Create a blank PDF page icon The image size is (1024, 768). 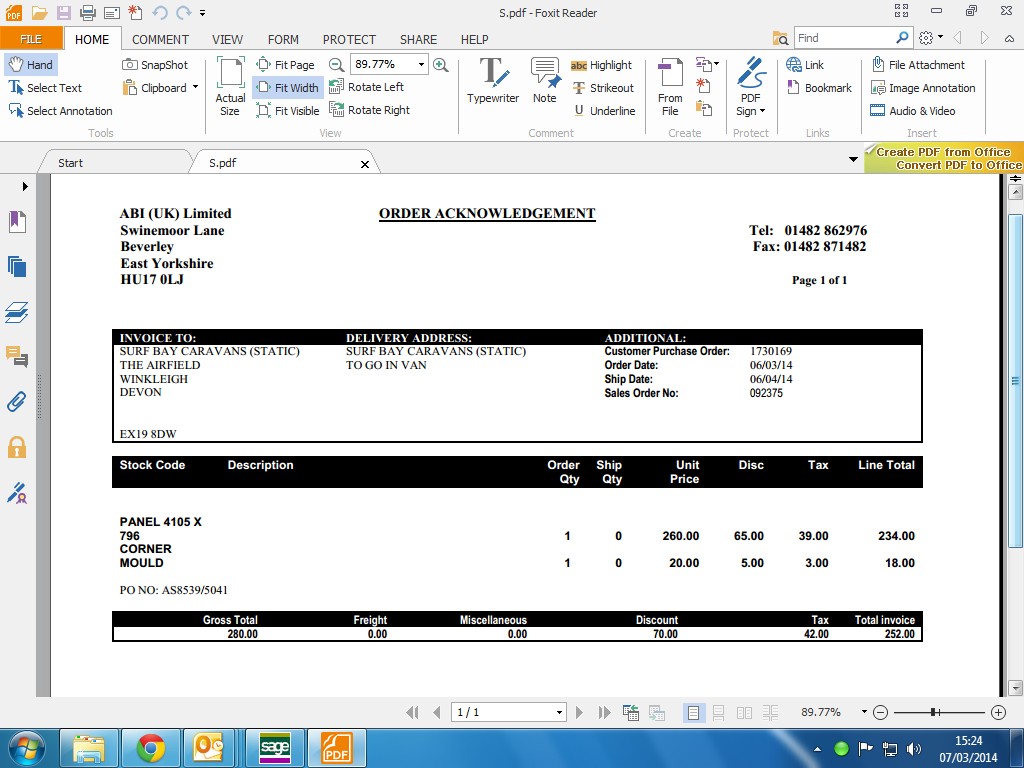[x=703, y=86]
